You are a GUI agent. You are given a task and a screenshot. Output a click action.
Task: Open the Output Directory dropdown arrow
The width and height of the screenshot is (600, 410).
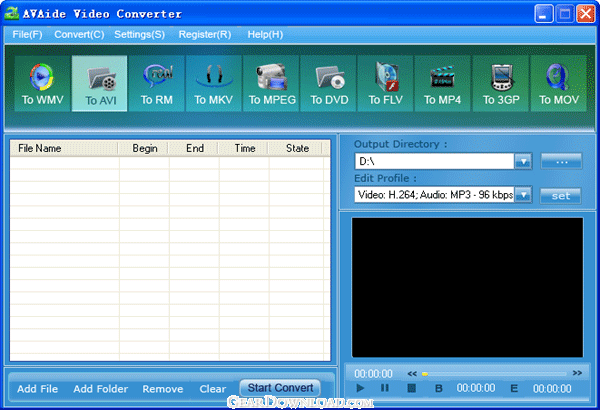pos(523,162)
